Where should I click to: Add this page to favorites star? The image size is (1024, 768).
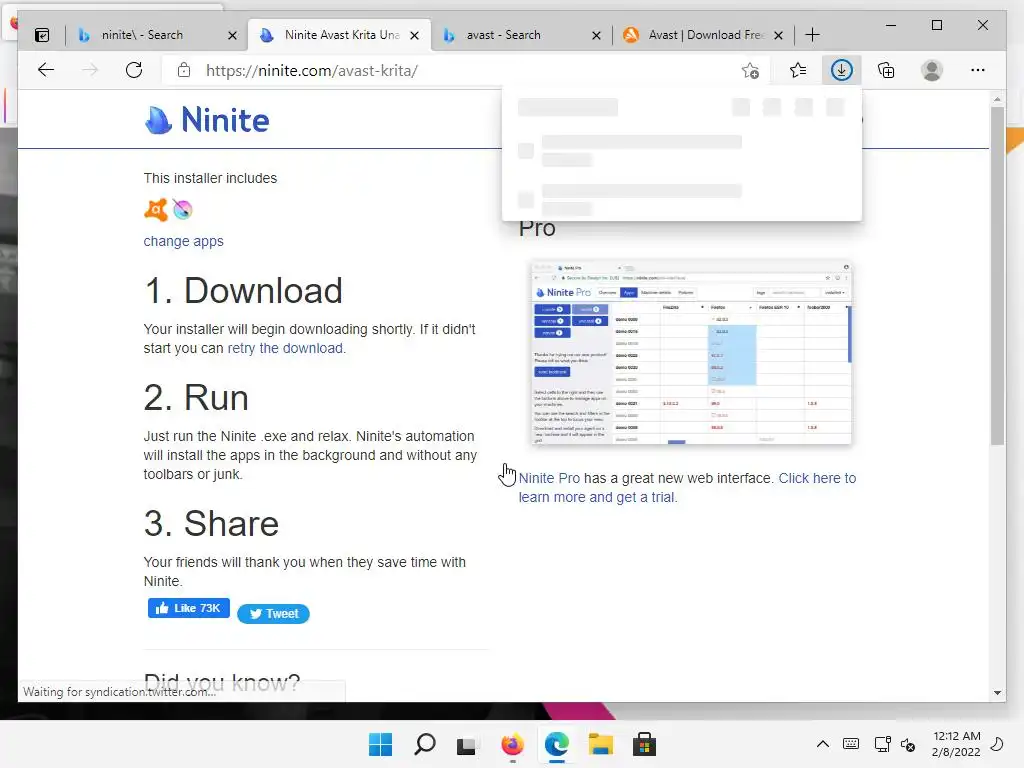pos(750,70)
